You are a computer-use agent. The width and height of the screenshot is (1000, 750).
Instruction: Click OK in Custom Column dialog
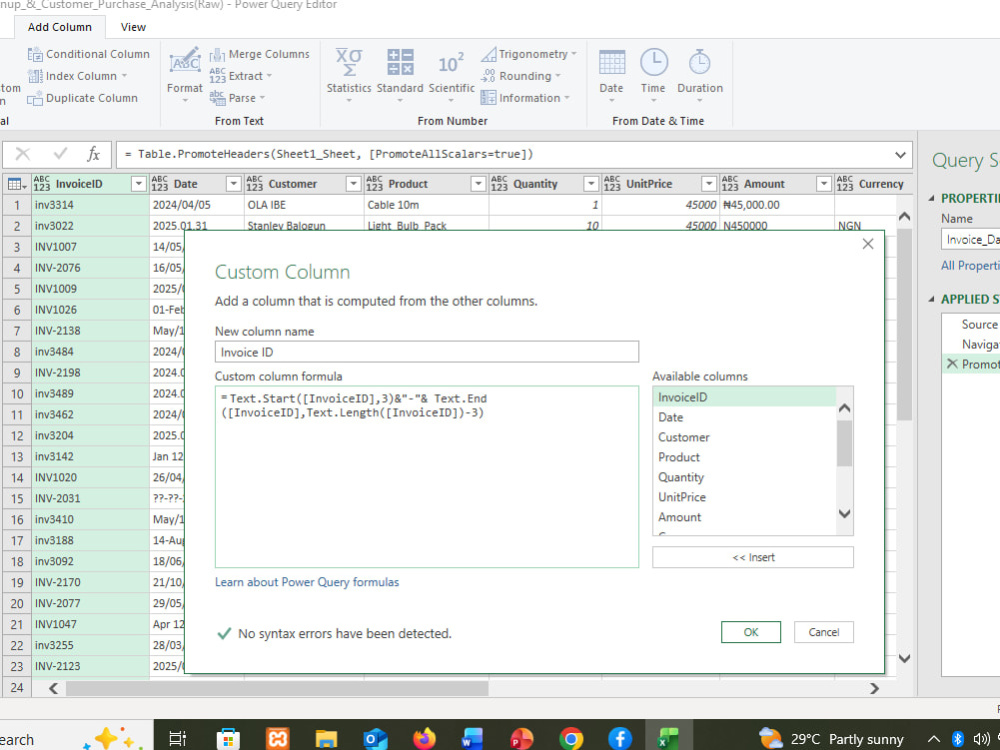coord(751,632)
